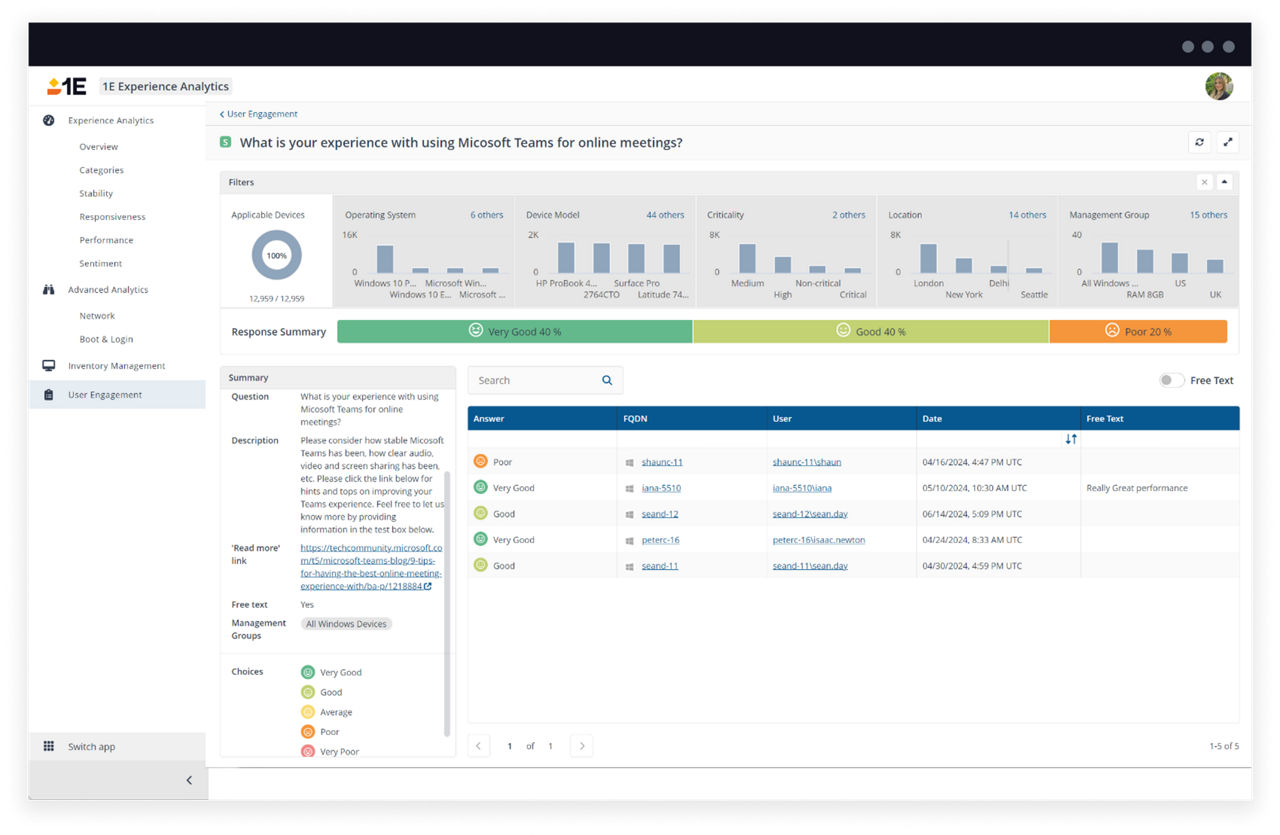1280x835 pixels.
Task: Open the techcommunity Read more link
Action: tap(370, 567)
